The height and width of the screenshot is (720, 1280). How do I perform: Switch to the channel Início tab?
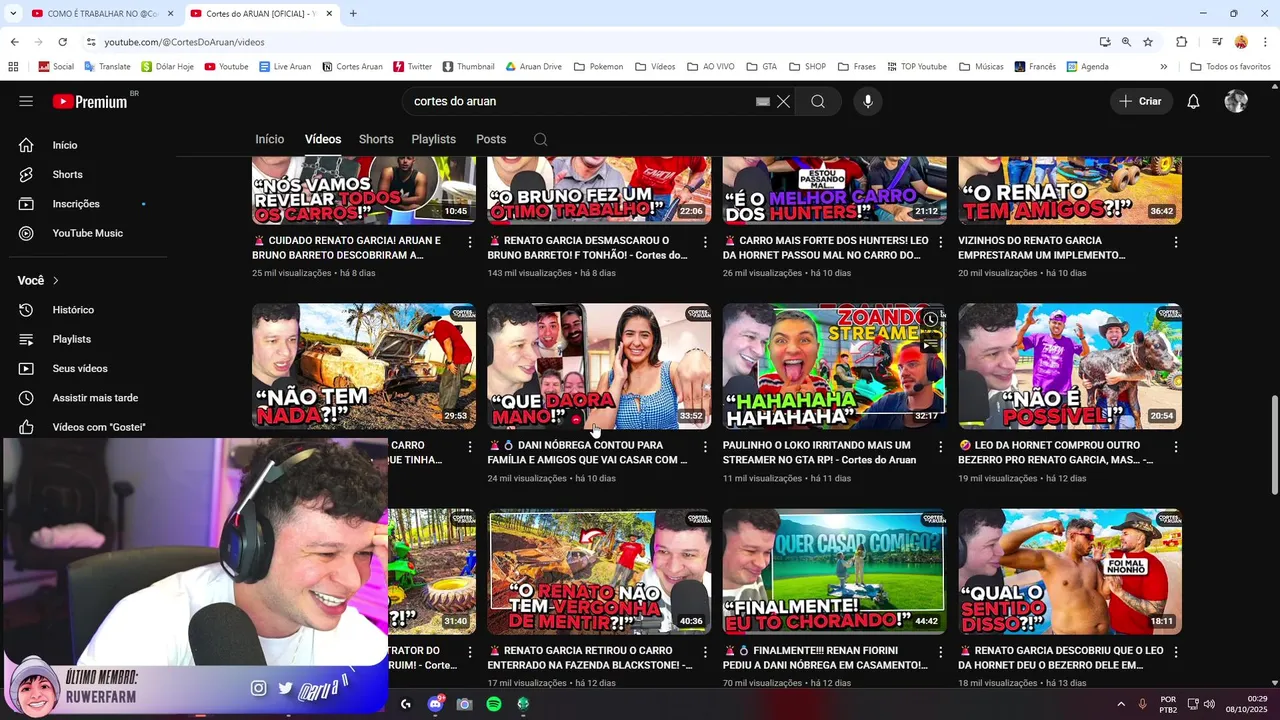tap(270, 139)
